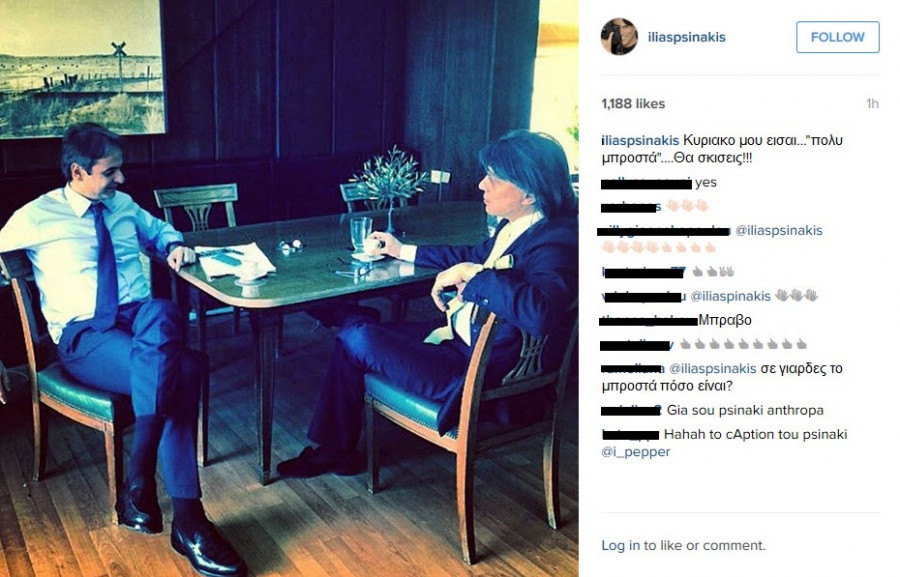Open the @i_pepper mention
Viewport: 900px width, 577px height.
point(635,452)
